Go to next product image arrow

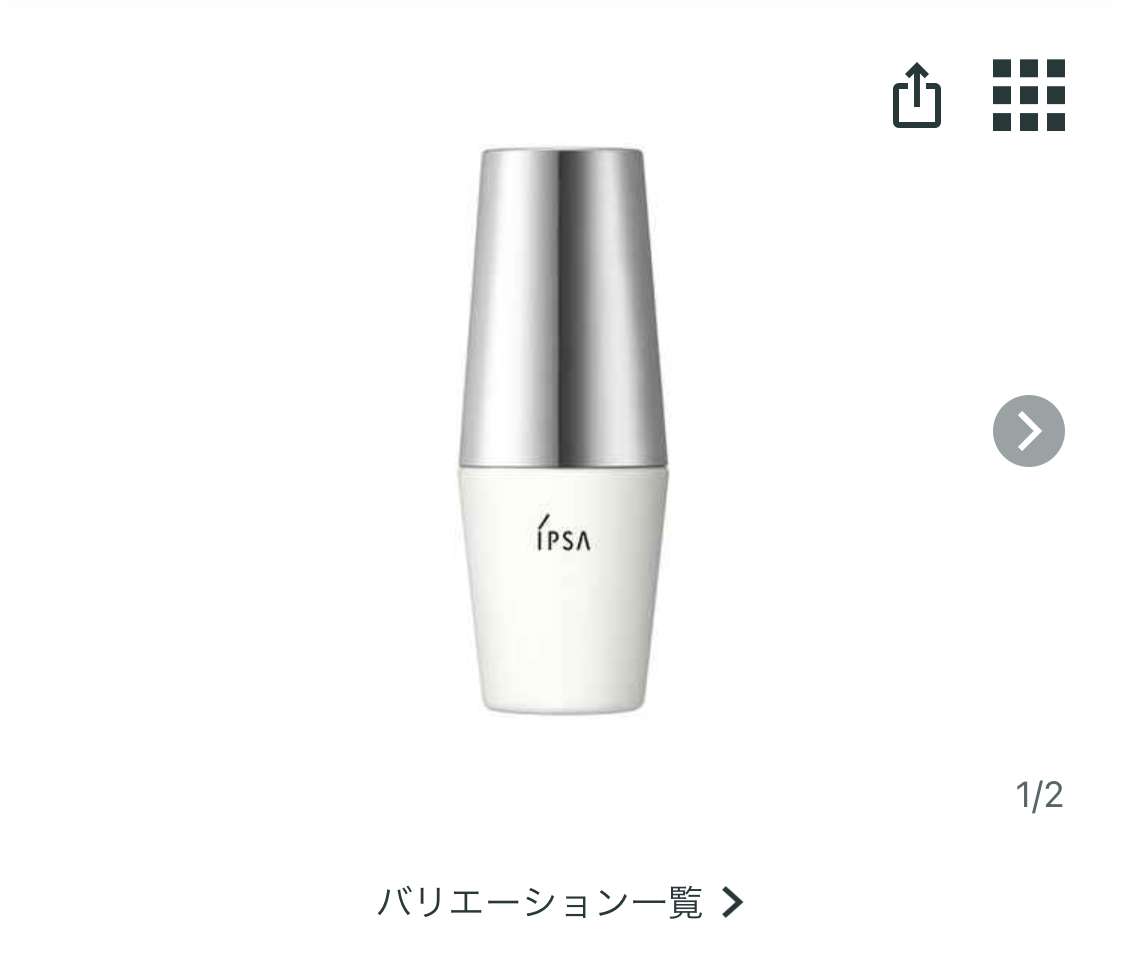[1028, 431]
